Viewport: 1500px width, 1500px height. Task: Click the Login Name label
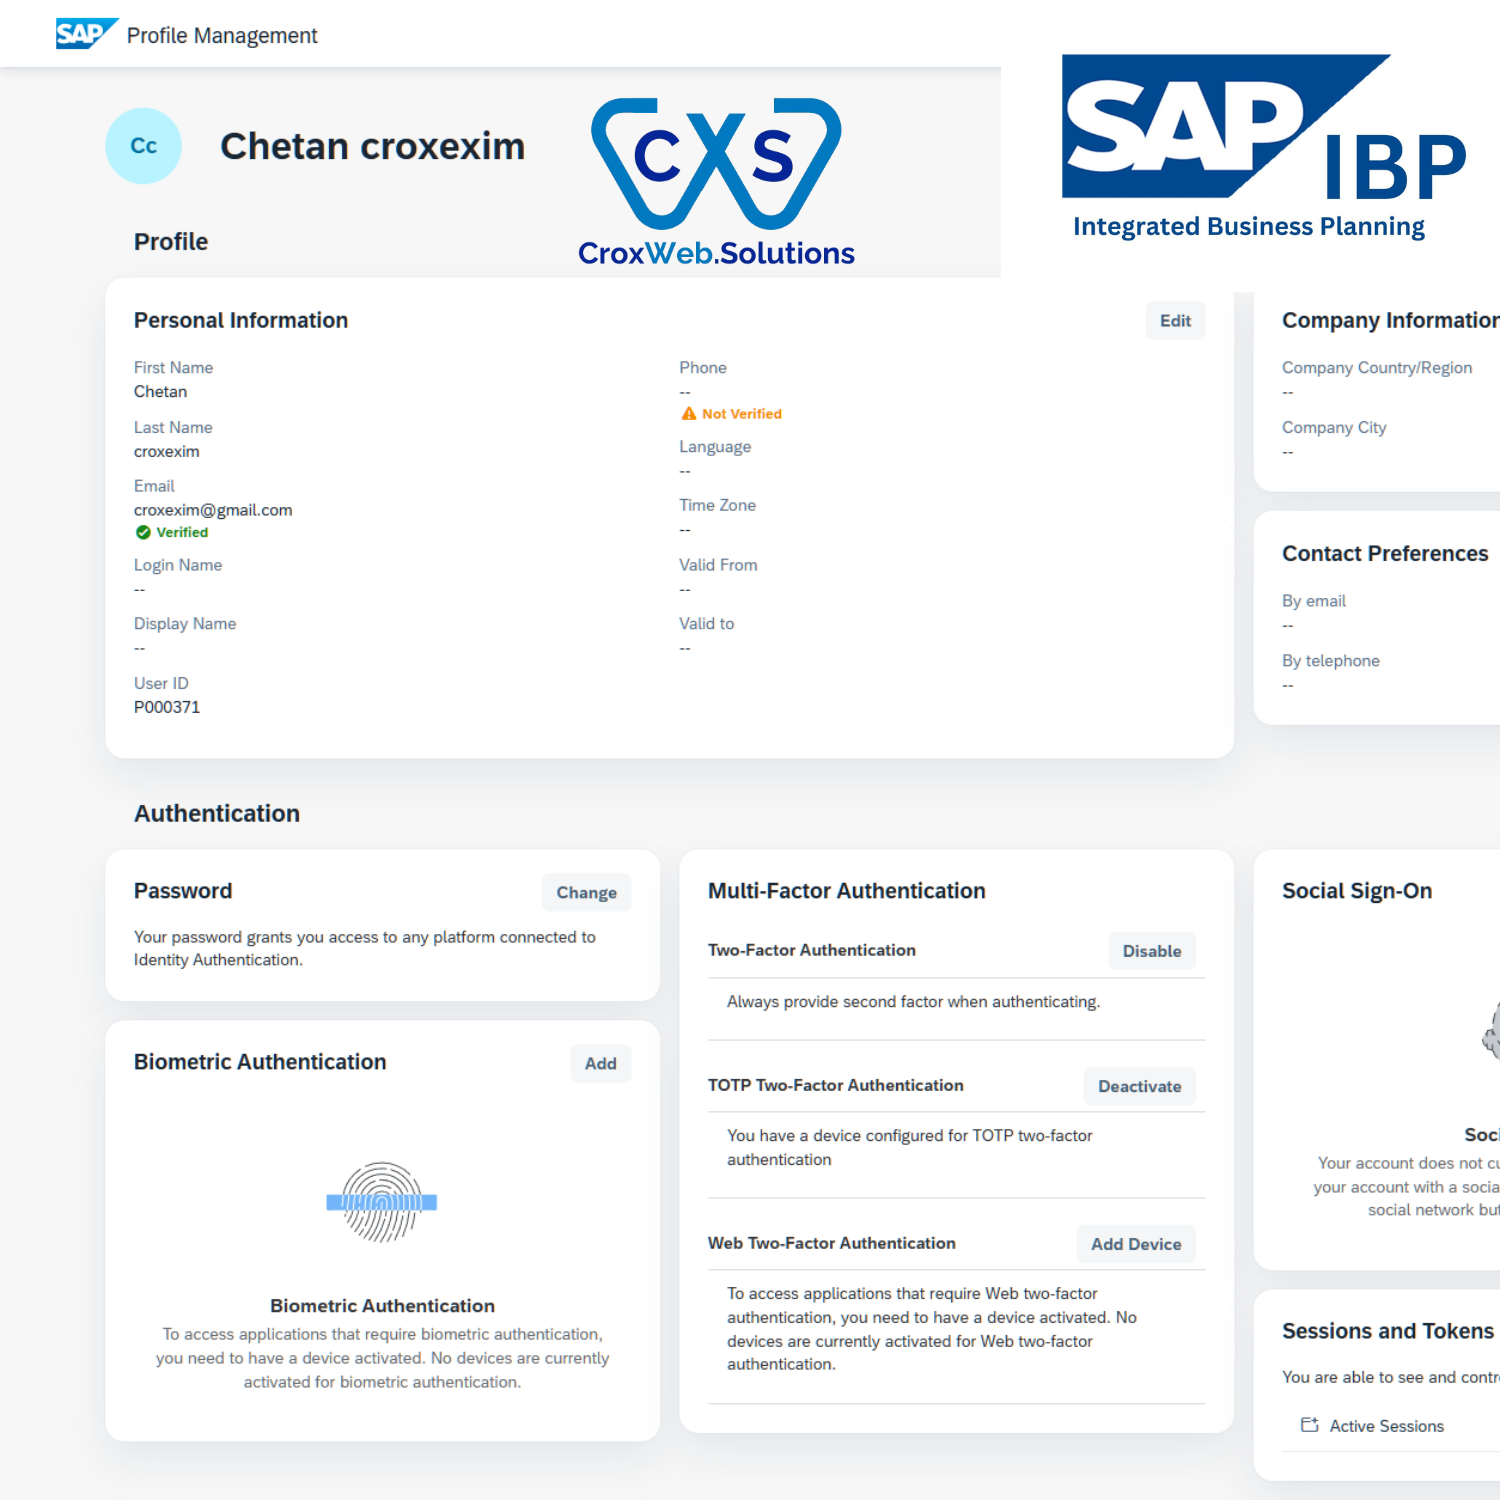[178, 565]
